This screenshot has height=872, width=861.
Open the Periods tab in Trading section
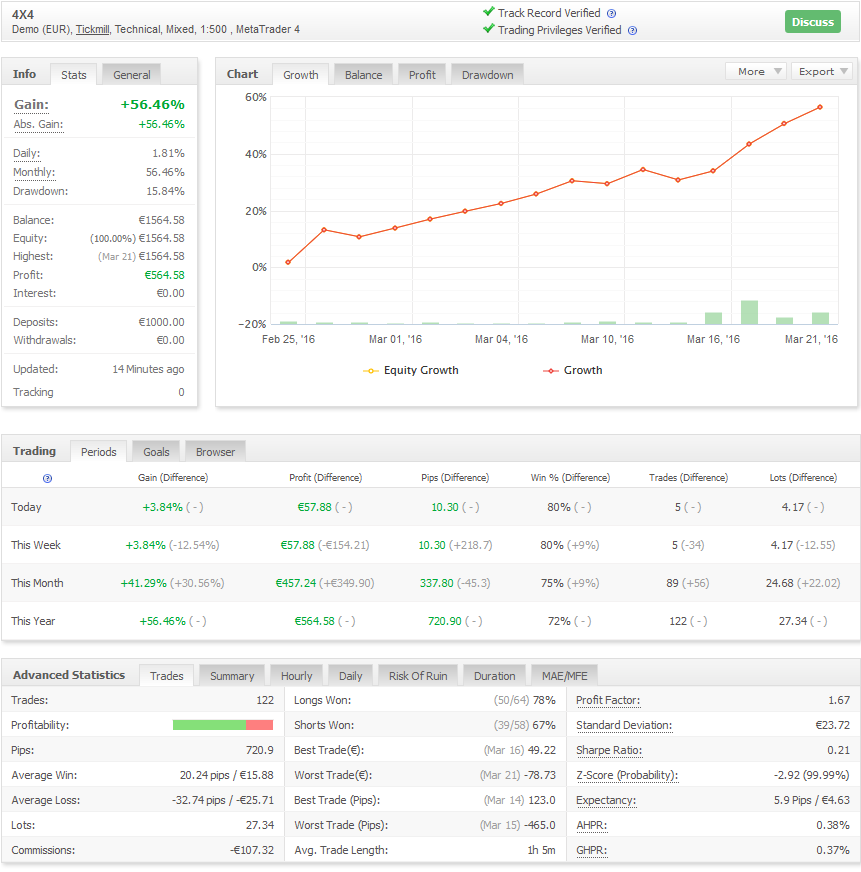pos(98,452)
